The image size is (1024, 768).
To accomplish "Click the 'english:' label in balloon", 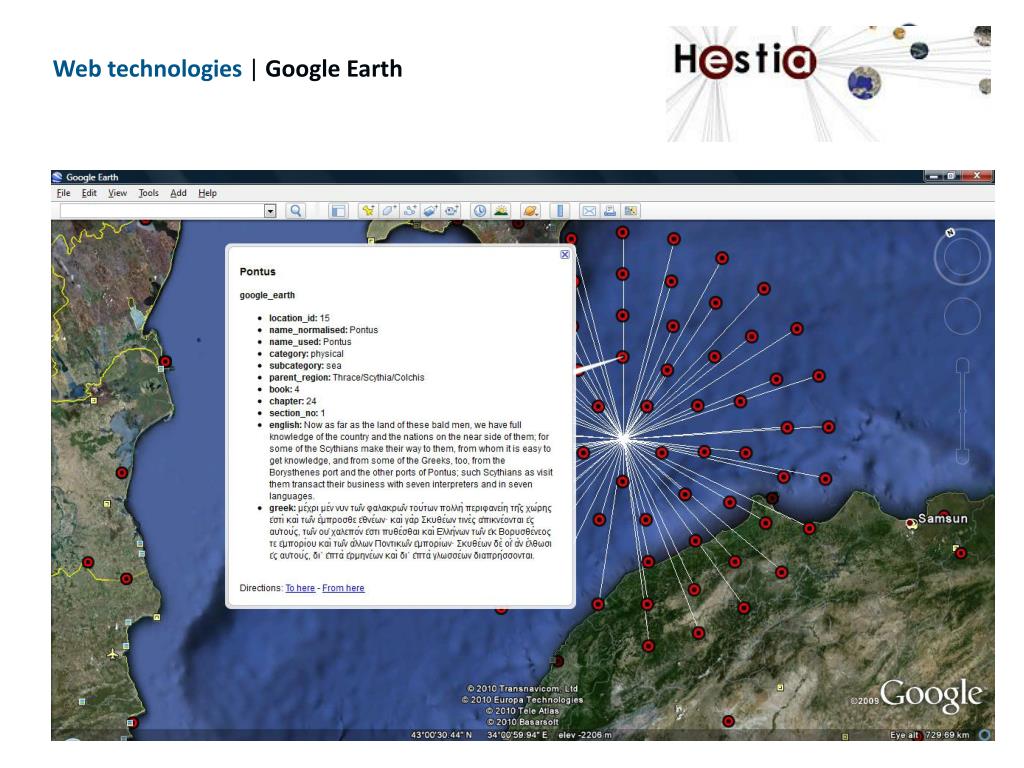I will (x=285, y=424).
